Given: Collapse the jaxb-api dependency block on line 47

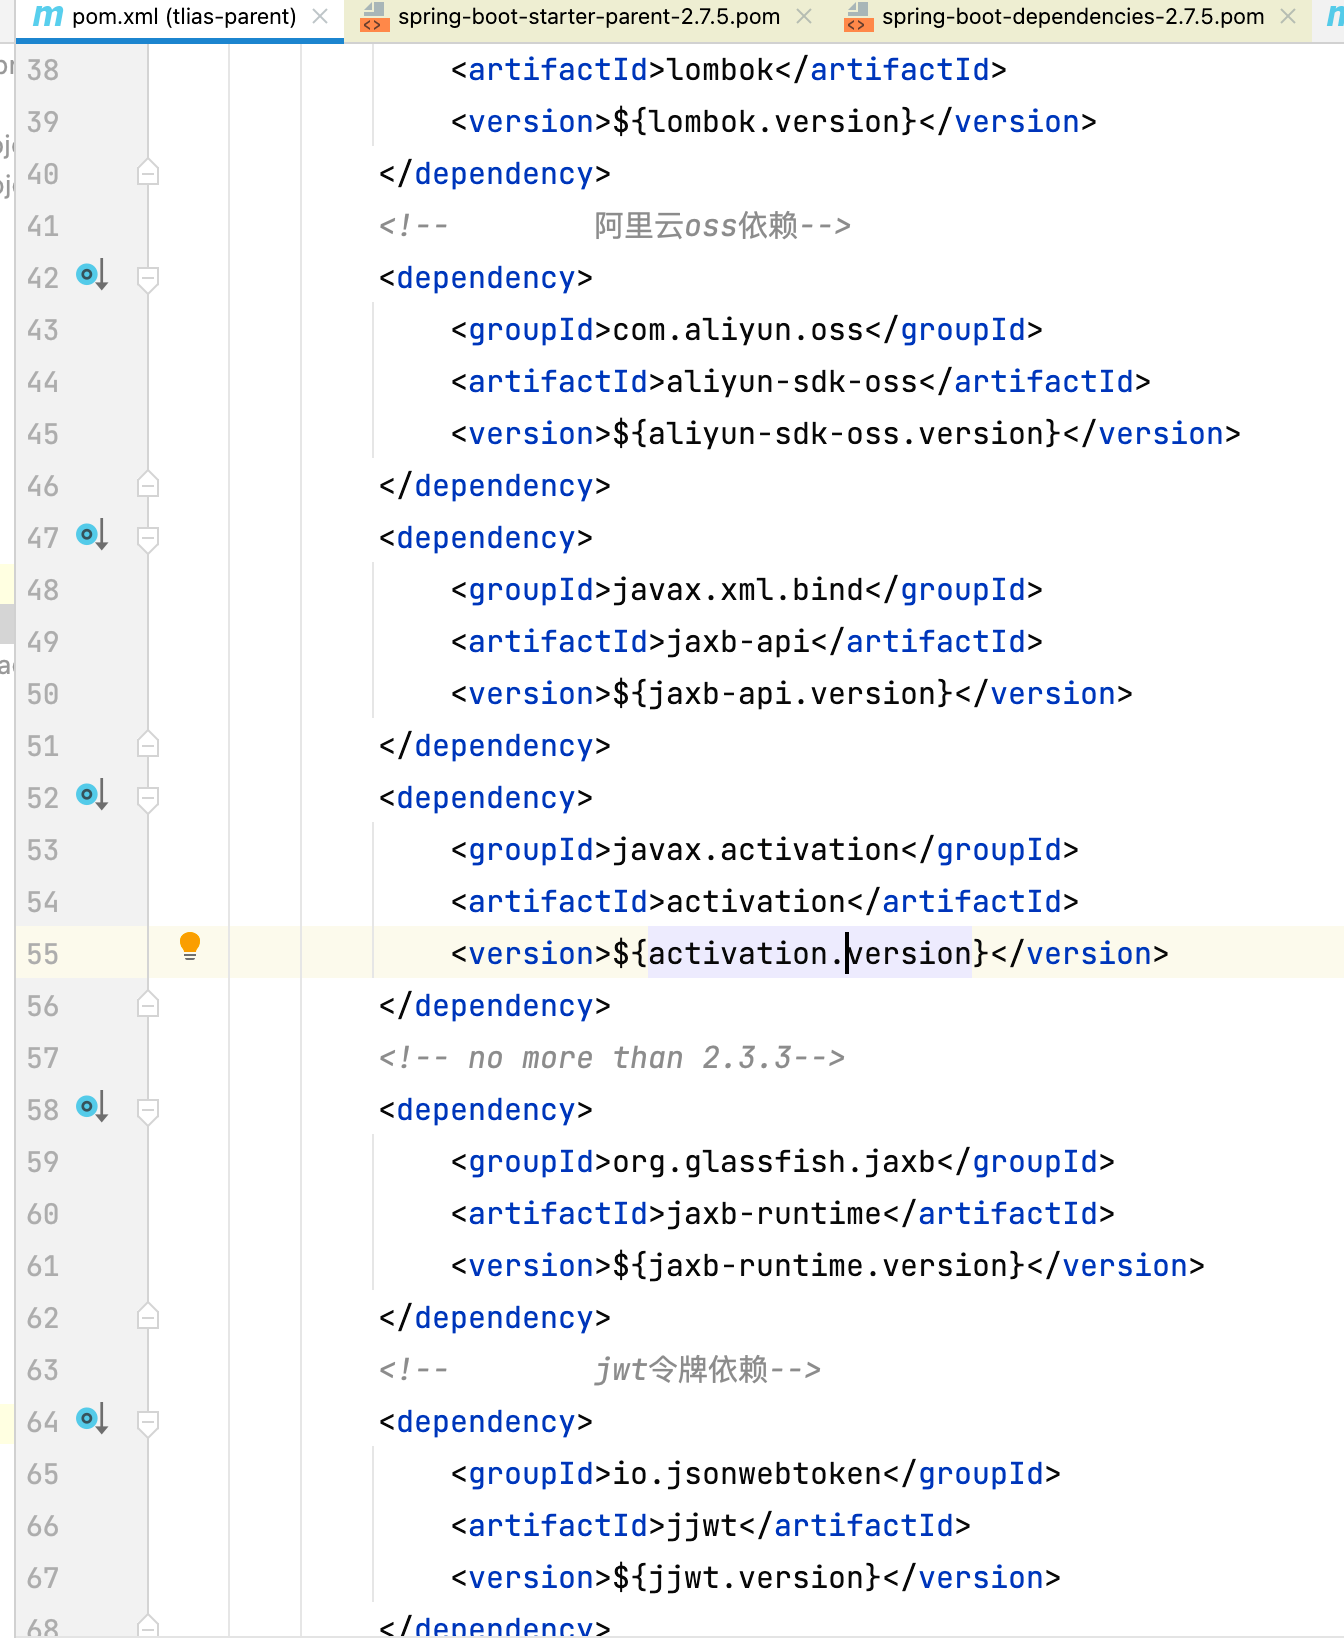Looking at the screenshot, I should (148, 539).
